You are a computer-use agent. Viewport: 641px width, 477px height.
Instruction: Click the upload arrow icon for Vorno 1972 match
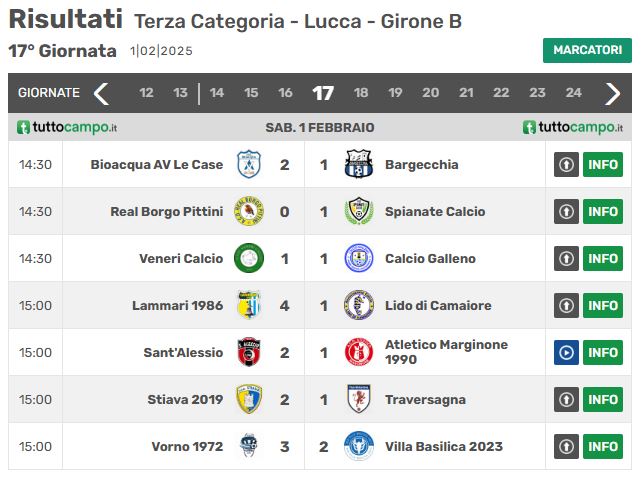tap(566, 446)
